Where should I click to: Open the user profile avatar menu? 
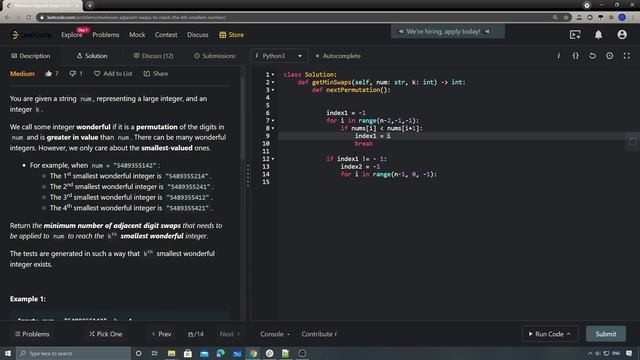[x=622, y=35]
